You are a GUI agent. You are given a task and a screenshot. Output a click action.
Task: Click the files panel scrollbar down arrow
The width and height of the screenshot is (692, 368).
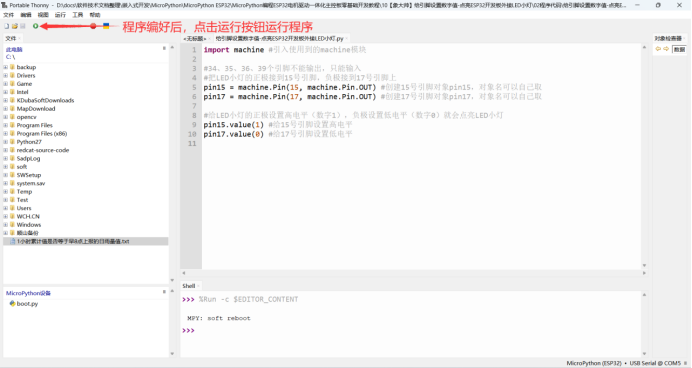pos(172,280)
